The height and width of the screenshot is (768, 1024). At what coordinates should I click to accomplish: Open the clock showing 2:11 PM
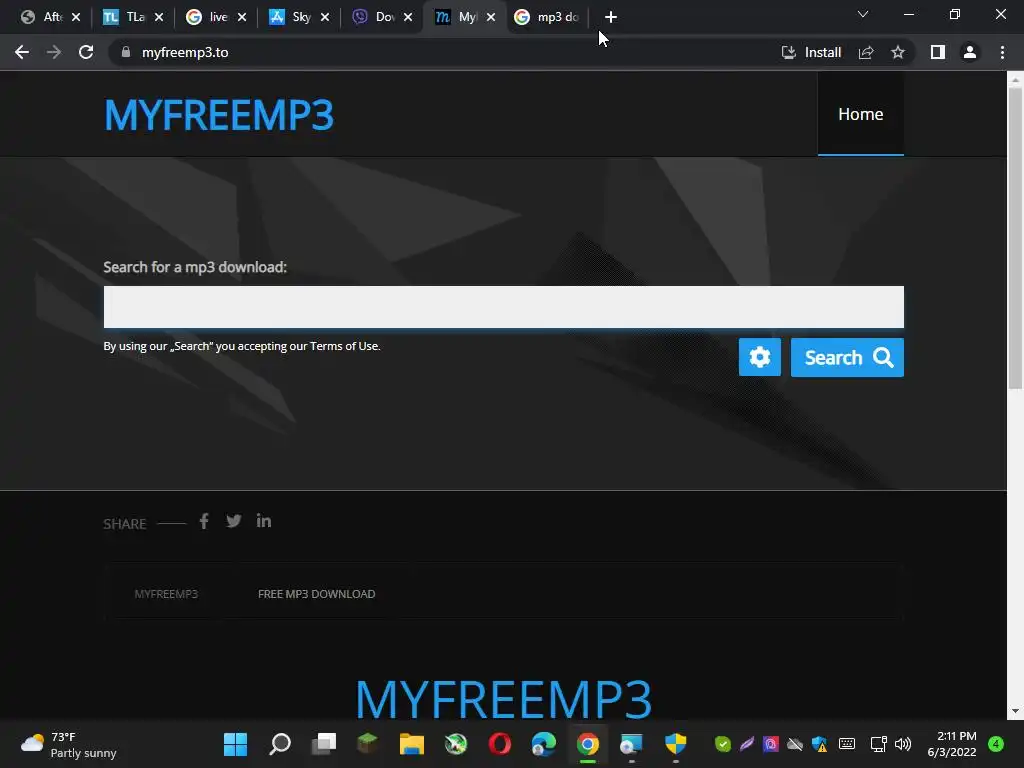click(952, 744)
